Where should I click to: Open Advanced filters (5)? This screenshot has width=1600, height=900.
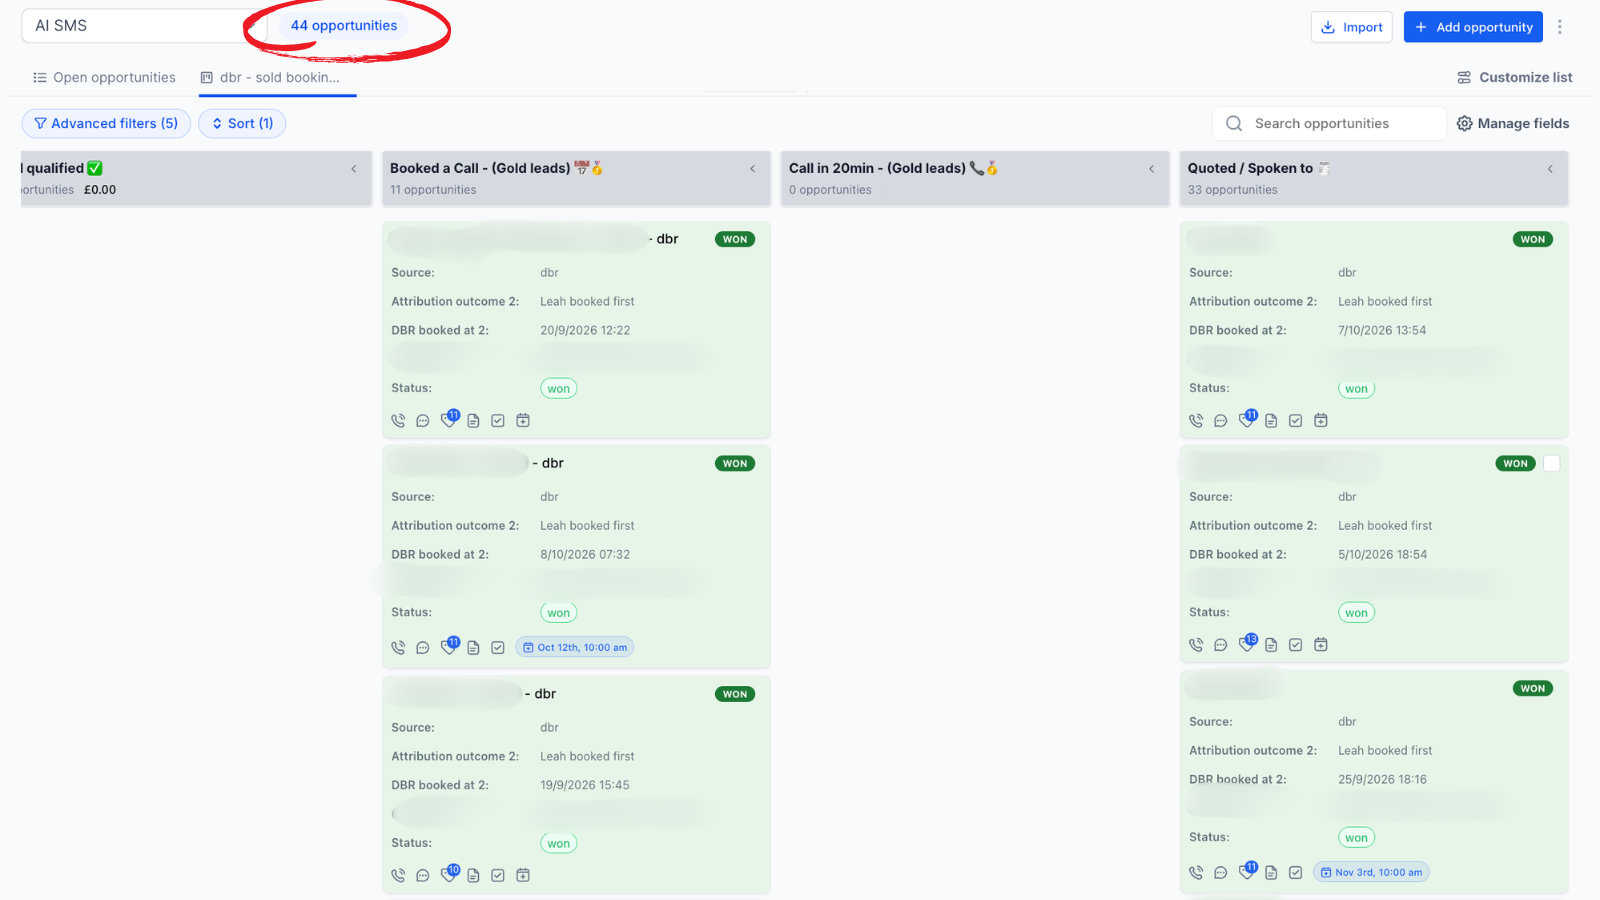pyautogui.click(x=106, y=124)
